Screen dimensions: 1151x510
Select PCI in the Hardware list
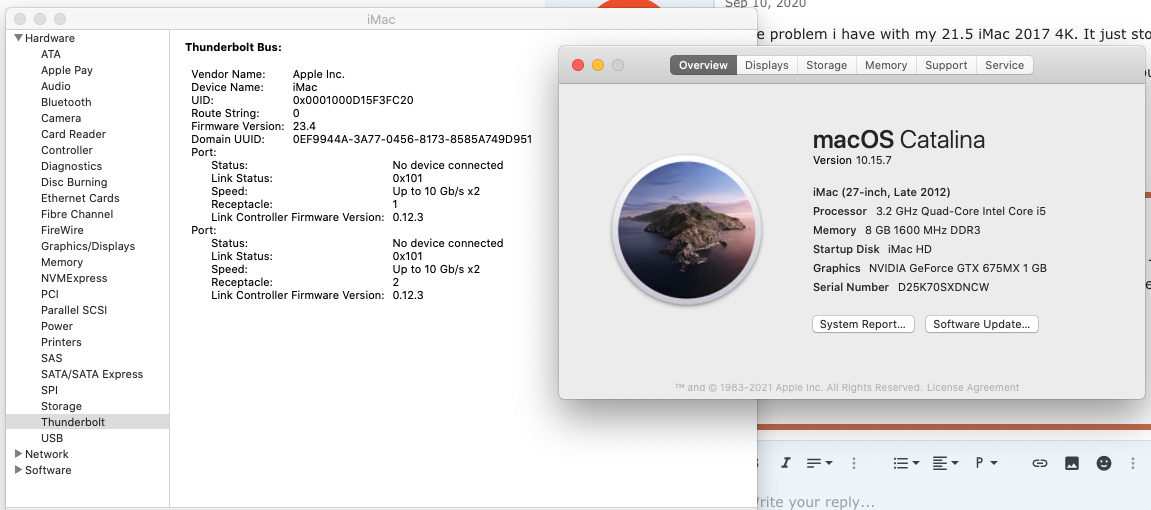50,294
